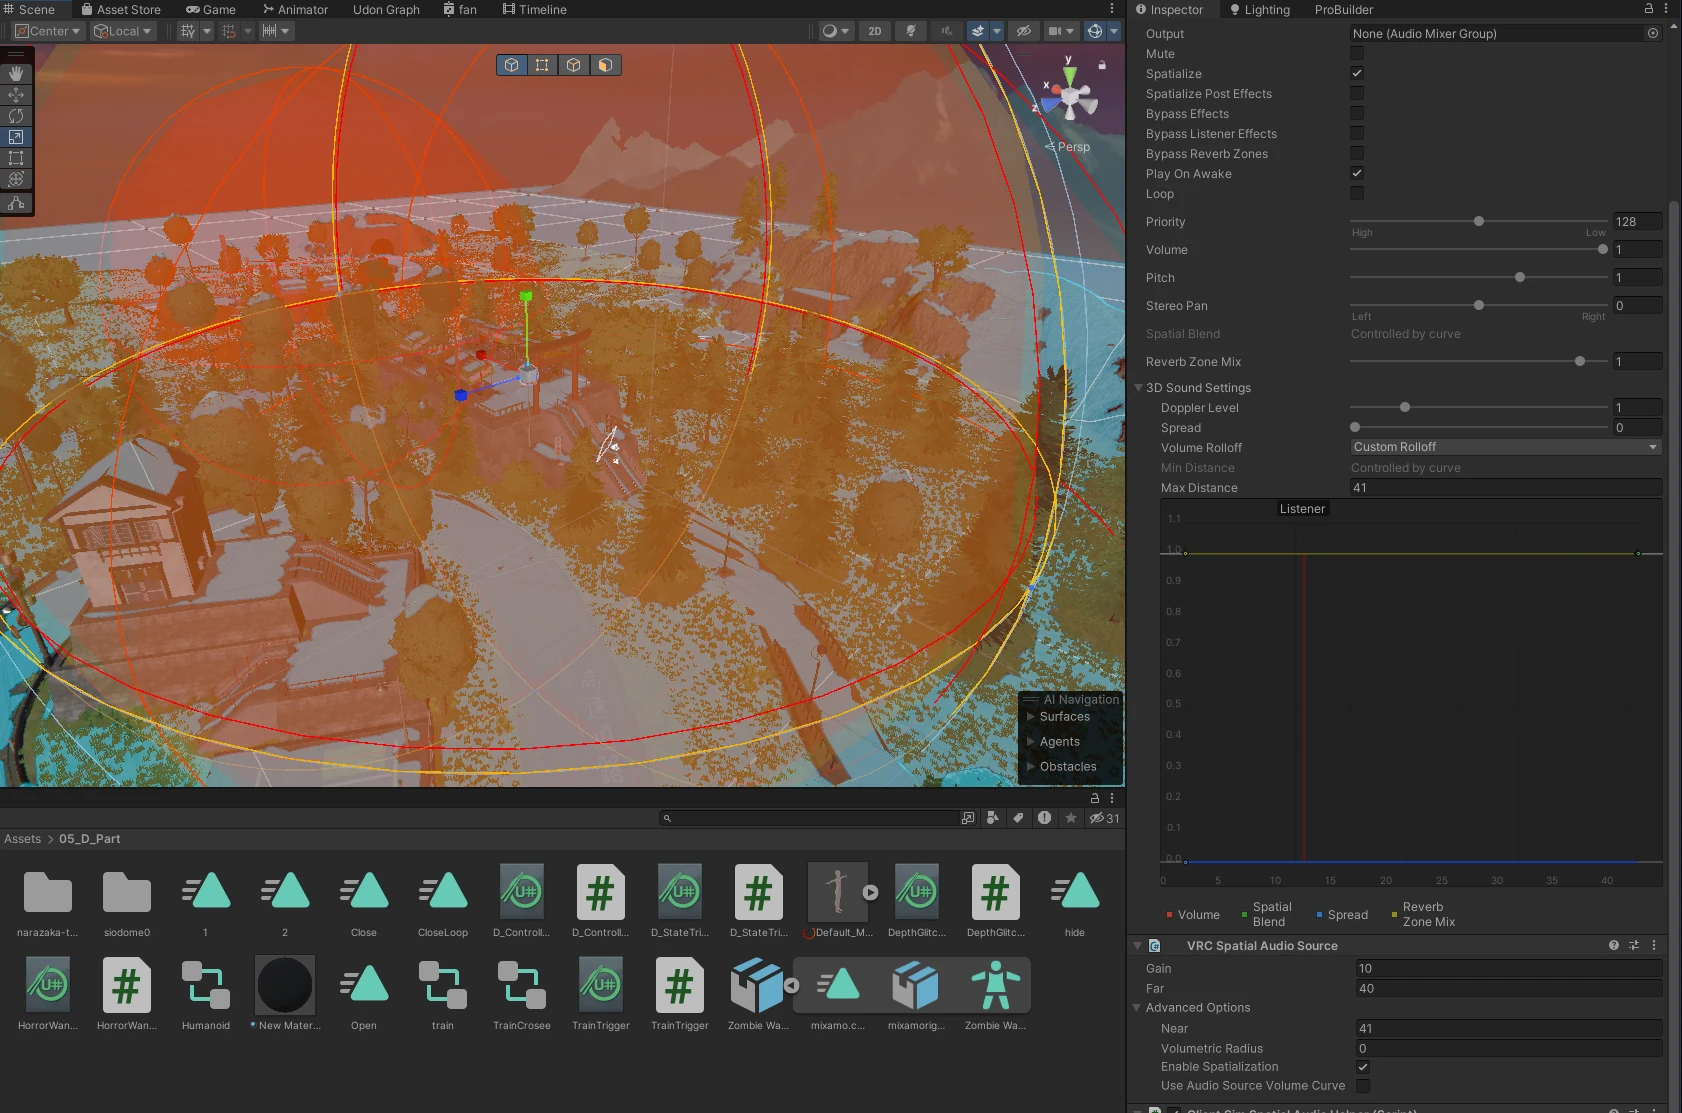Viewport: 1682px width, 1113px height.
Task: Select the Rect transform tool
Action: (16, 158)
